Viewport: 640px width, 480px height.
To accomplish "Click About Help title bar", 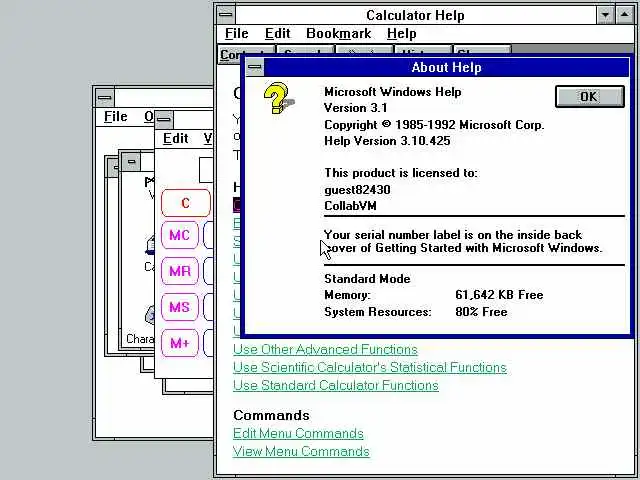I will coord(447,67).
